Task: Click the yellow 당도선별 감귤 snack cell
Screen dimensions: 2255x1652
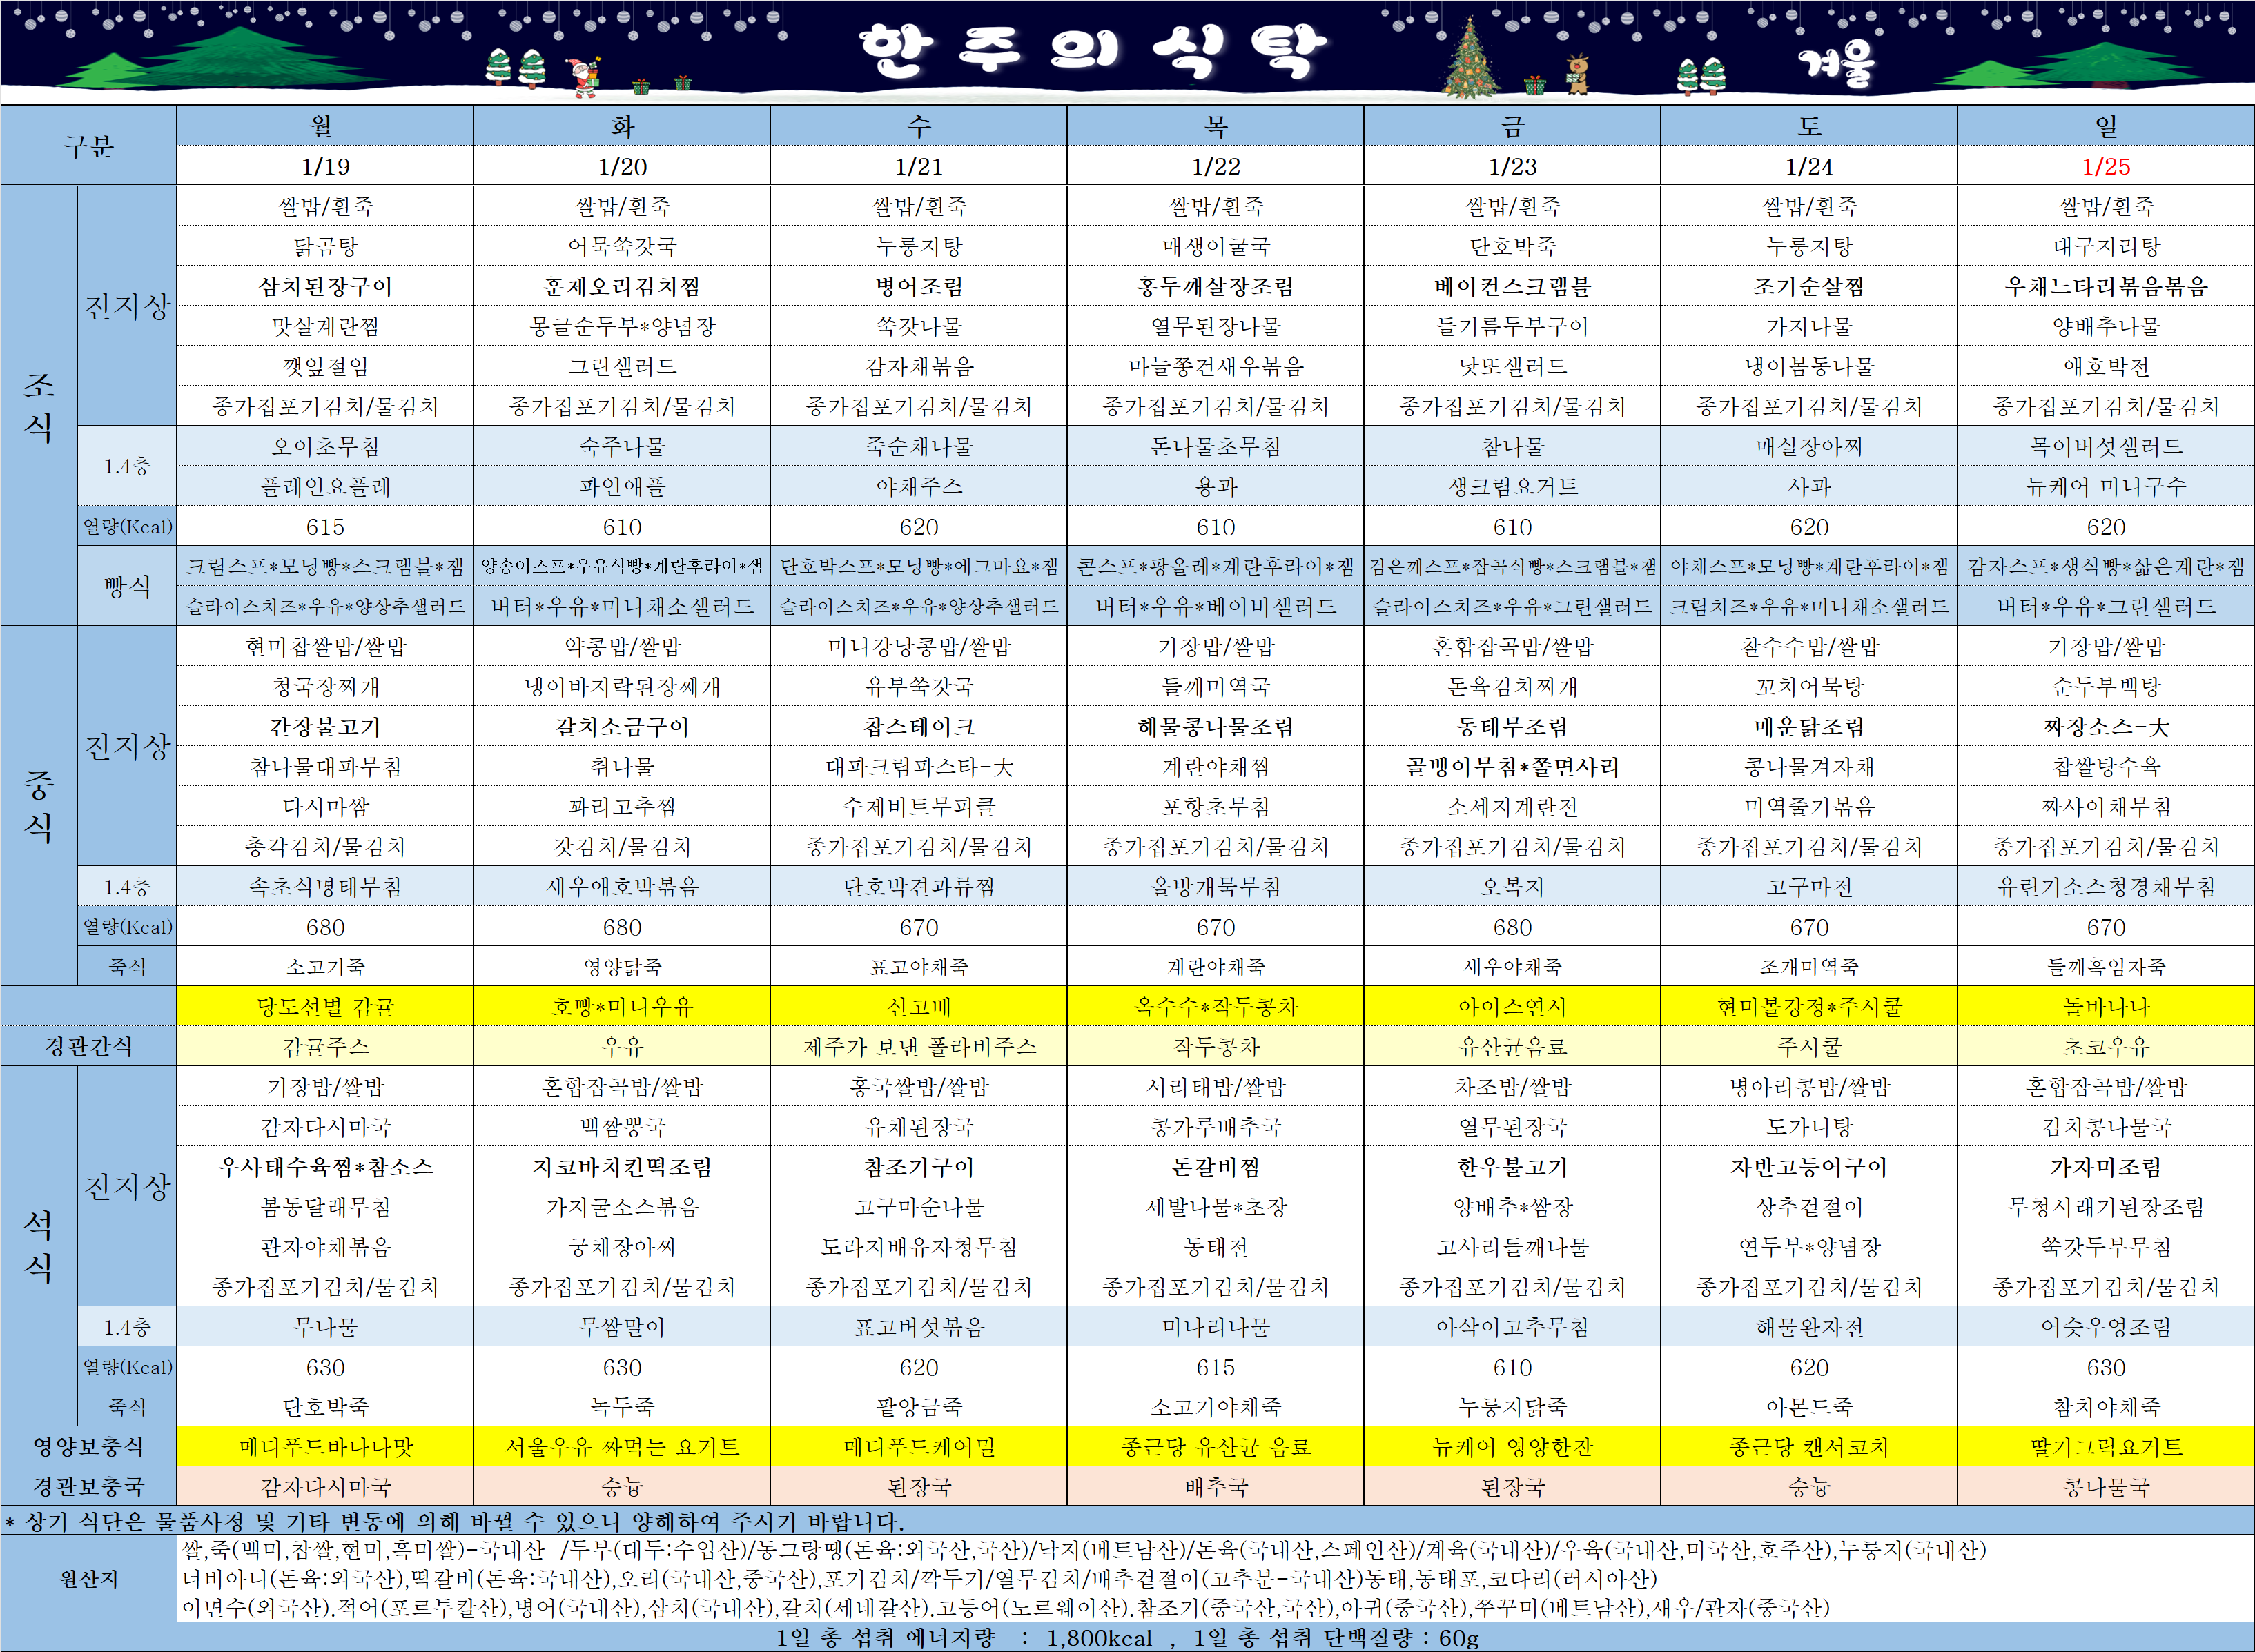Action: pyautogui.click(x=324, y=1007)
